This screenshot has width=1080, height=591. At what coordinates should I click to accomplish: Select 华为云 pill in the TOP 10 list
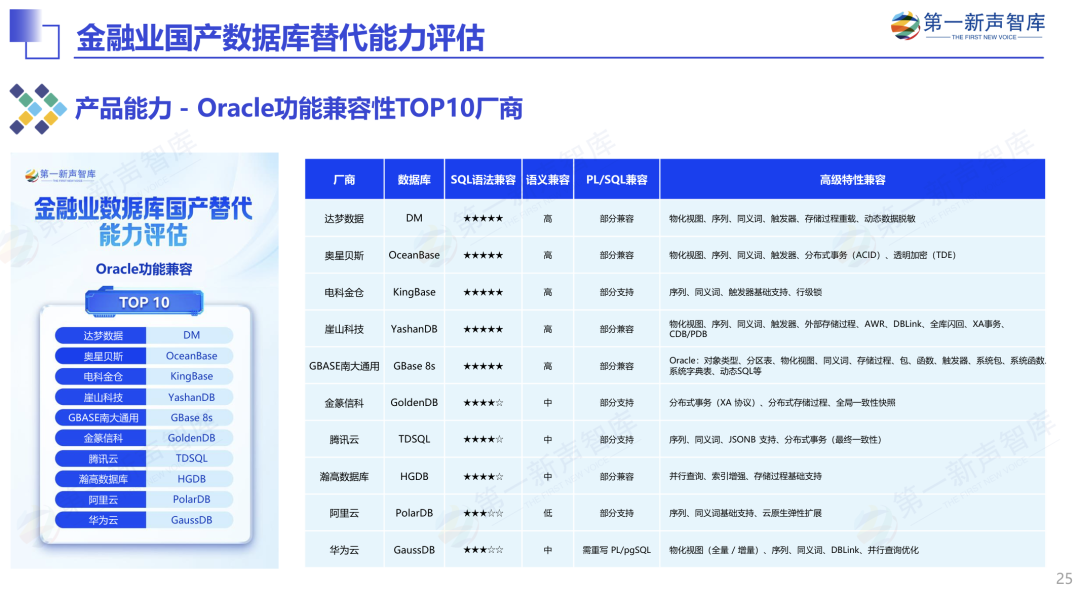point(101,520)
